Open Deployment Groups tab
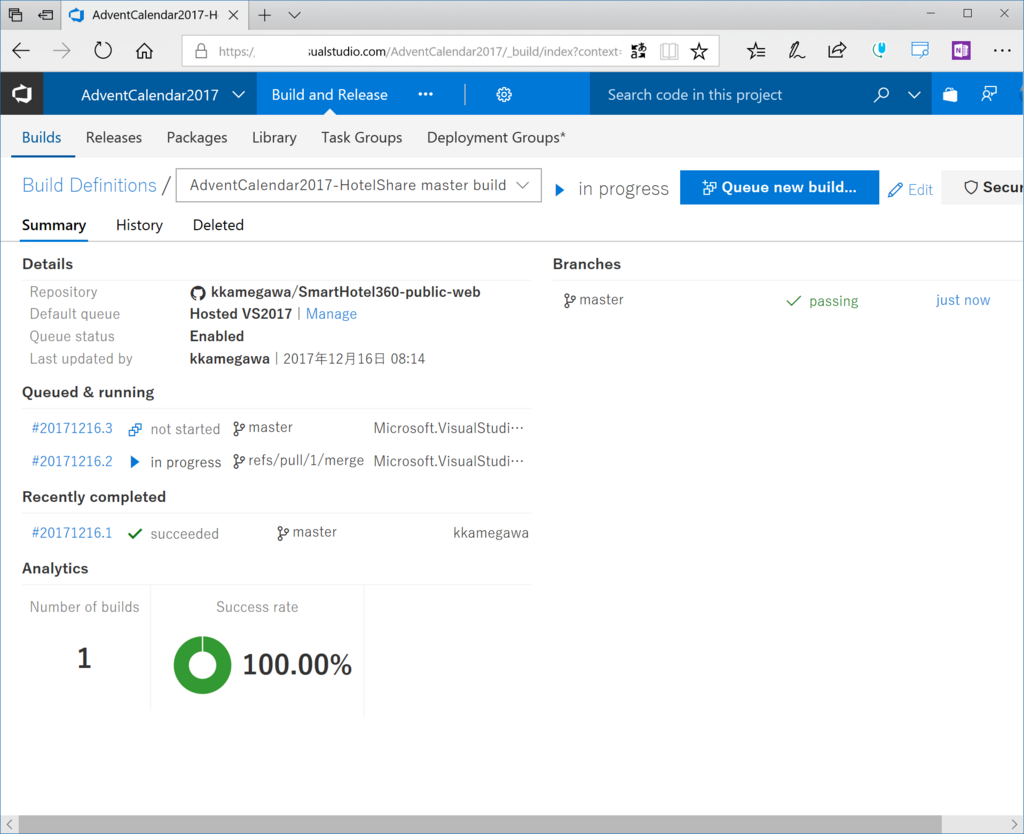This screenshot has height=834, width=1024. [x=496, y=138]
